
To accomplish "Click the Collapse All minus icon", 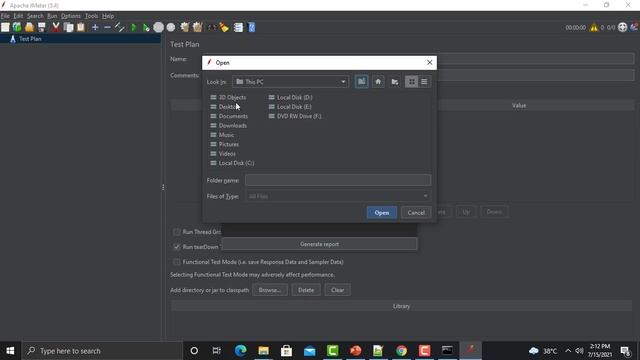I will coord(107,27).
